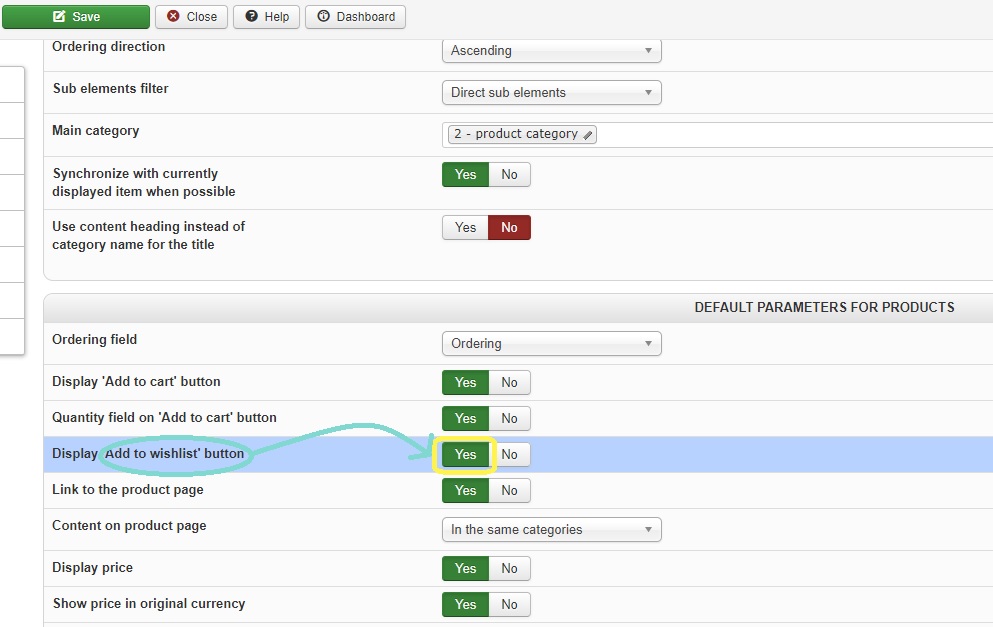993x627 pixels.
Task: Click the green Save button
Action: pos(76,16)
